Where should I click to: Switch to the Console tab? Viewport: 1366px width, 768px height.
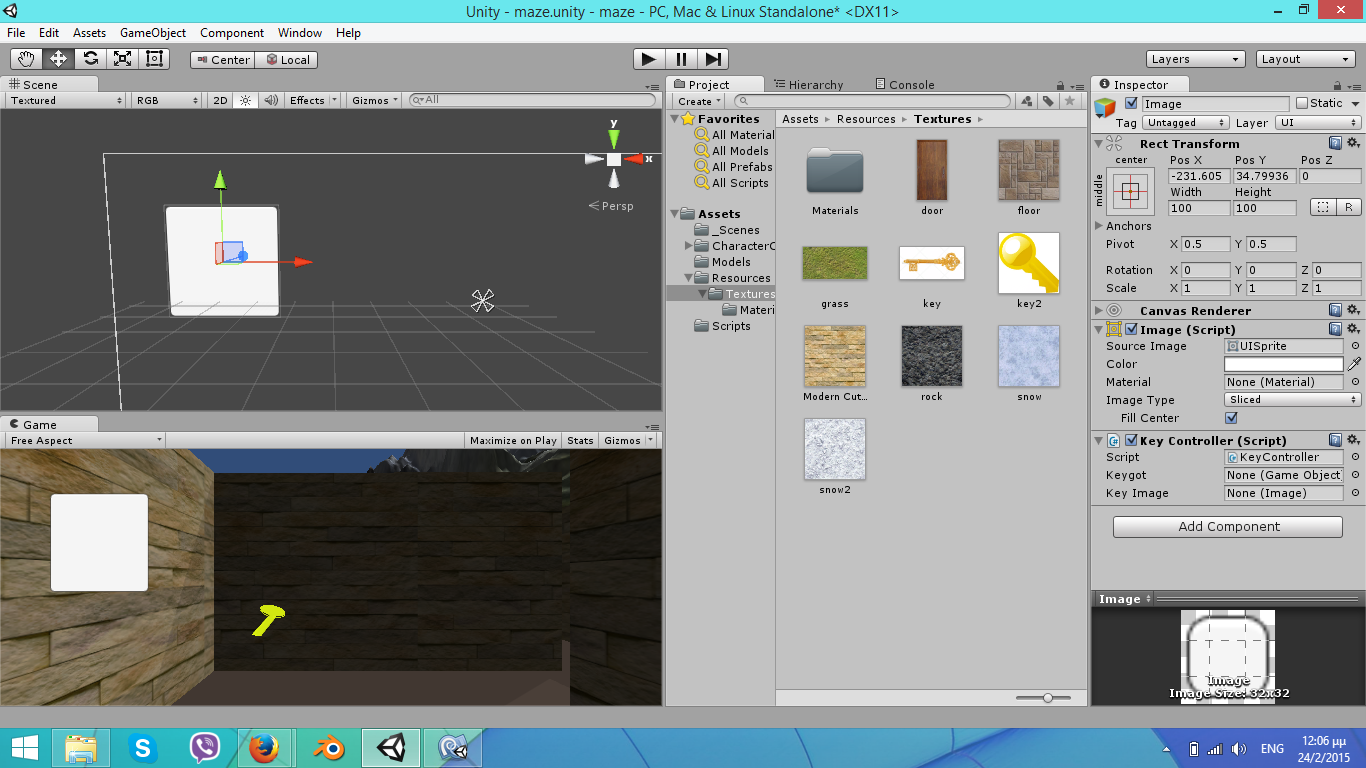coord(905,85)
